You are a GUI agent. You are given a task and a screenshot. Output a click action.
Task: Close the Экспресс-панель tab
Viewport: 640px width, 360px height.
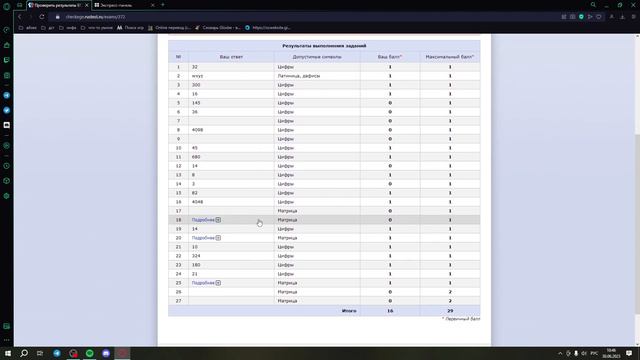(x=153, y=5)
